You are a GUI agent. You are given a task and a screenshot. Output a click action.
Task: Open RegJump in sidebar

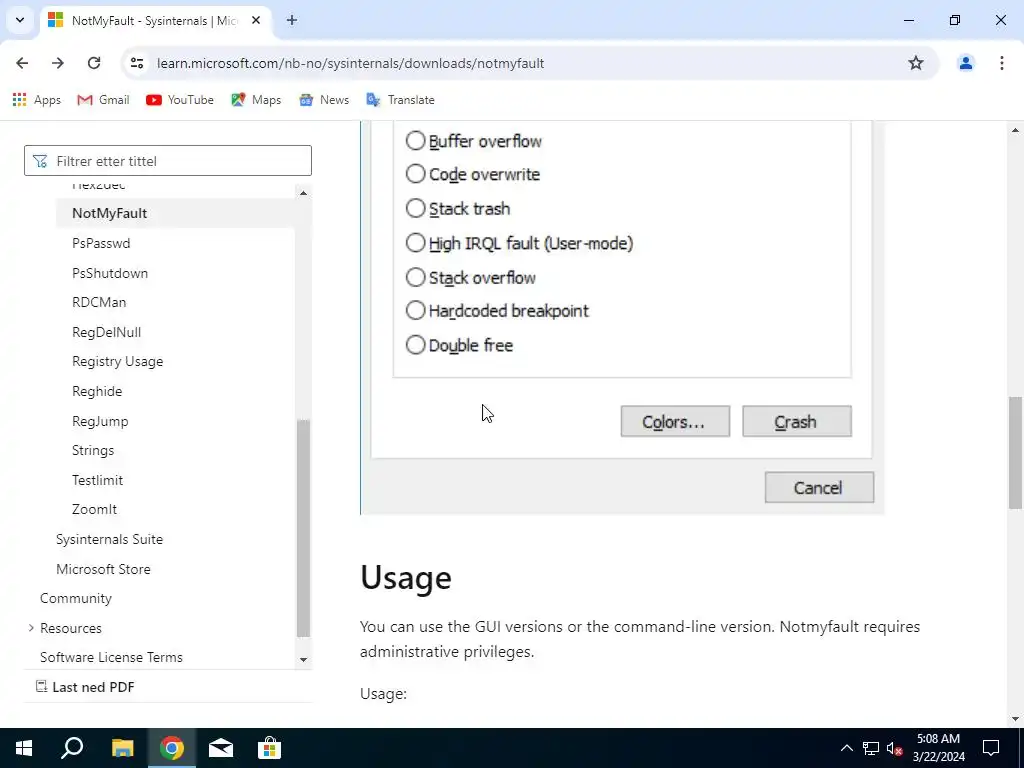tap(100, 421)
